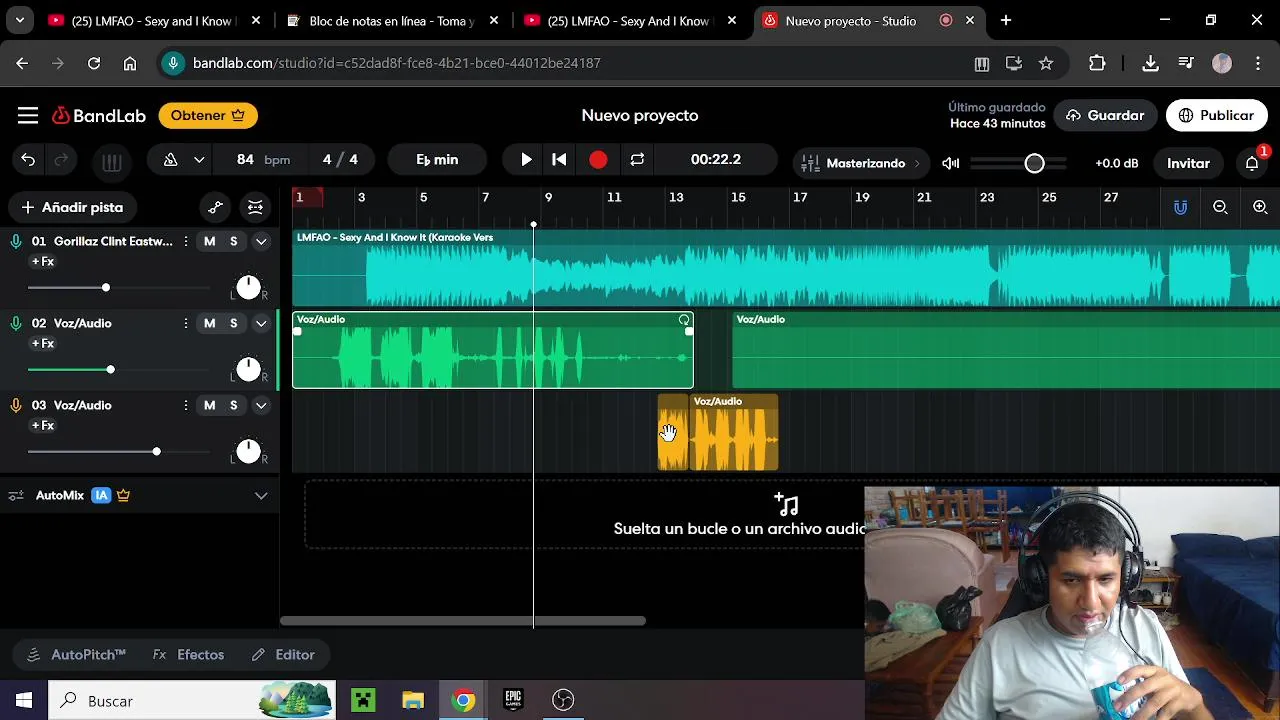The width and height of the screenshot is (1280, 720).
Task: Open track 02 options three dots
Action: 186,323
